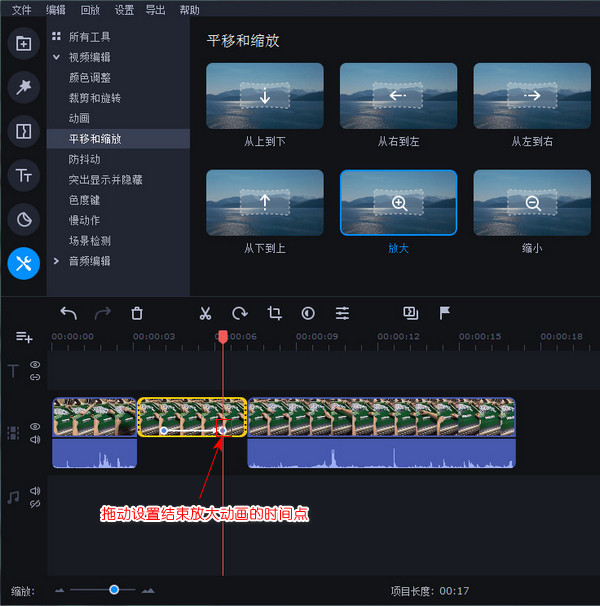
Task: Click the zoom out mountain icon
Action: pos(60,590)
